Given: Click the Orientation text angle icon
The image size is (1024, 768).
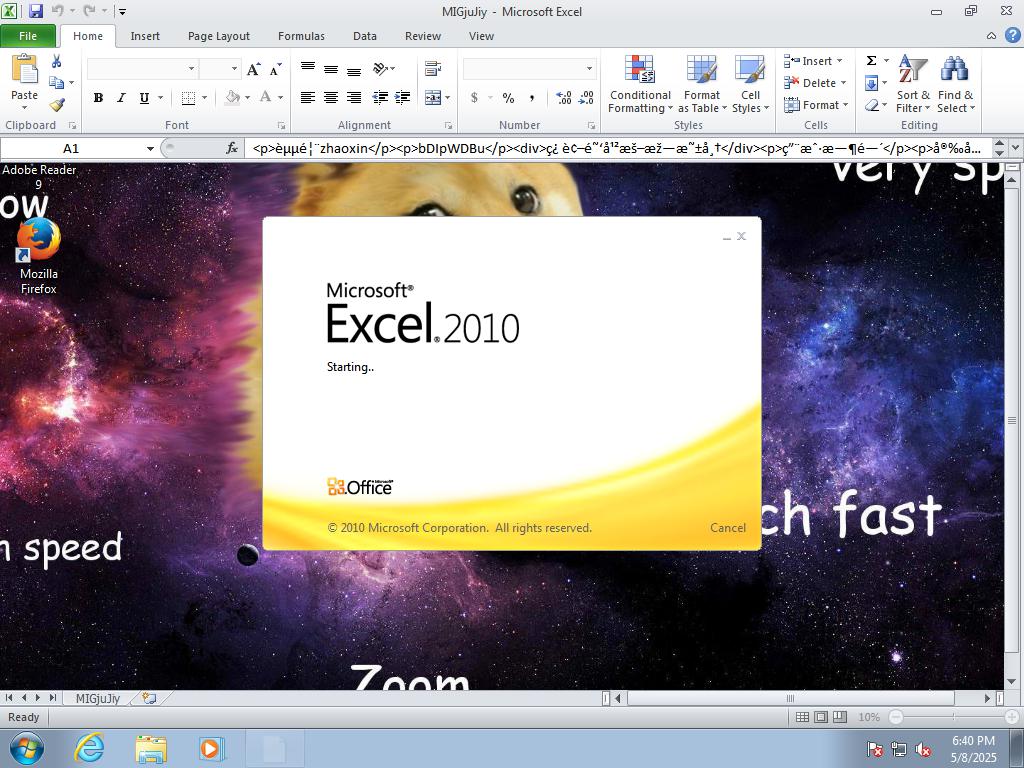Looking at the screenshot, I should point(381,69).
